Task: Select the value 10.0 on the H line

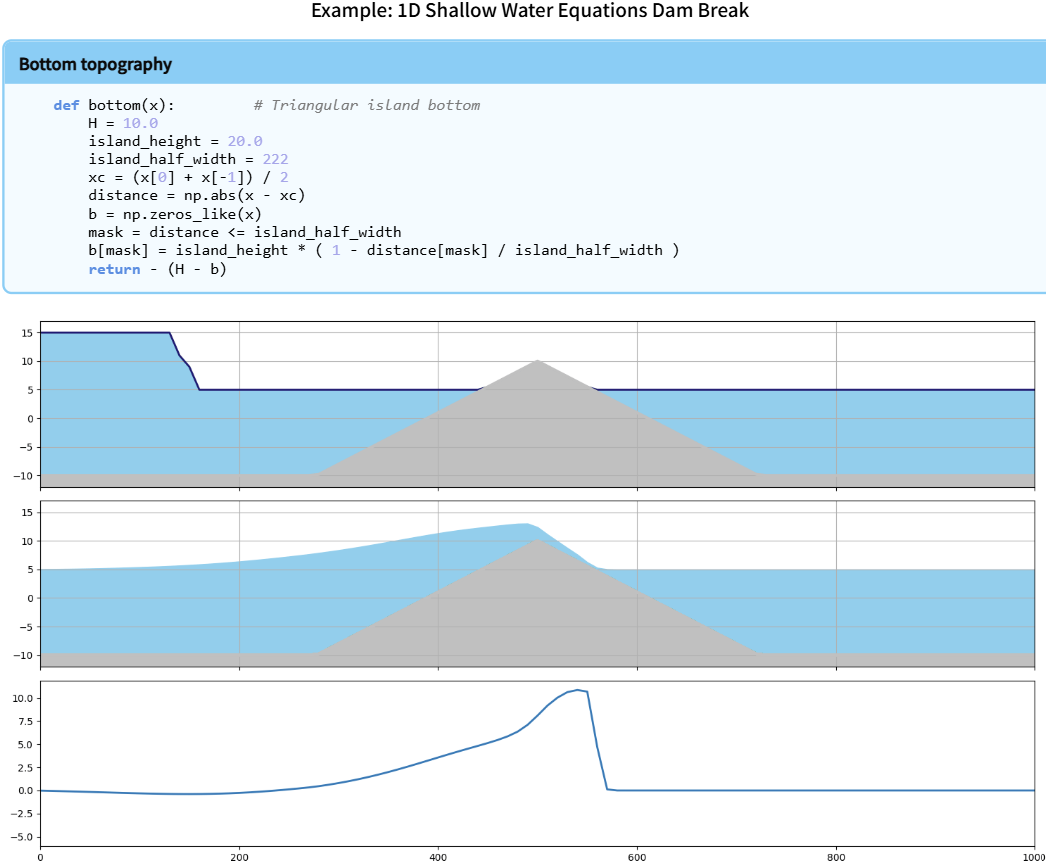Action: [140, 123]
